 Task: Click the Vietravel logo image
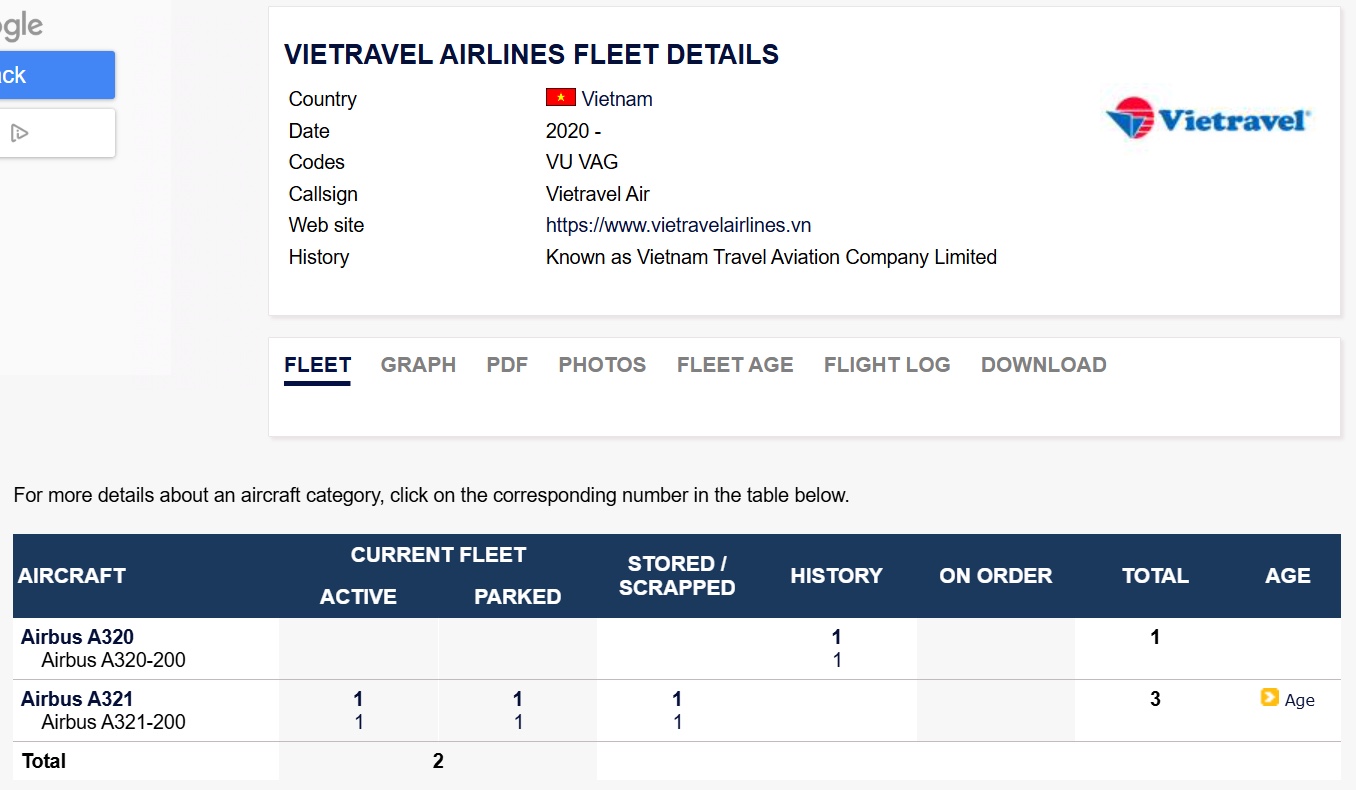point(1207,119)
